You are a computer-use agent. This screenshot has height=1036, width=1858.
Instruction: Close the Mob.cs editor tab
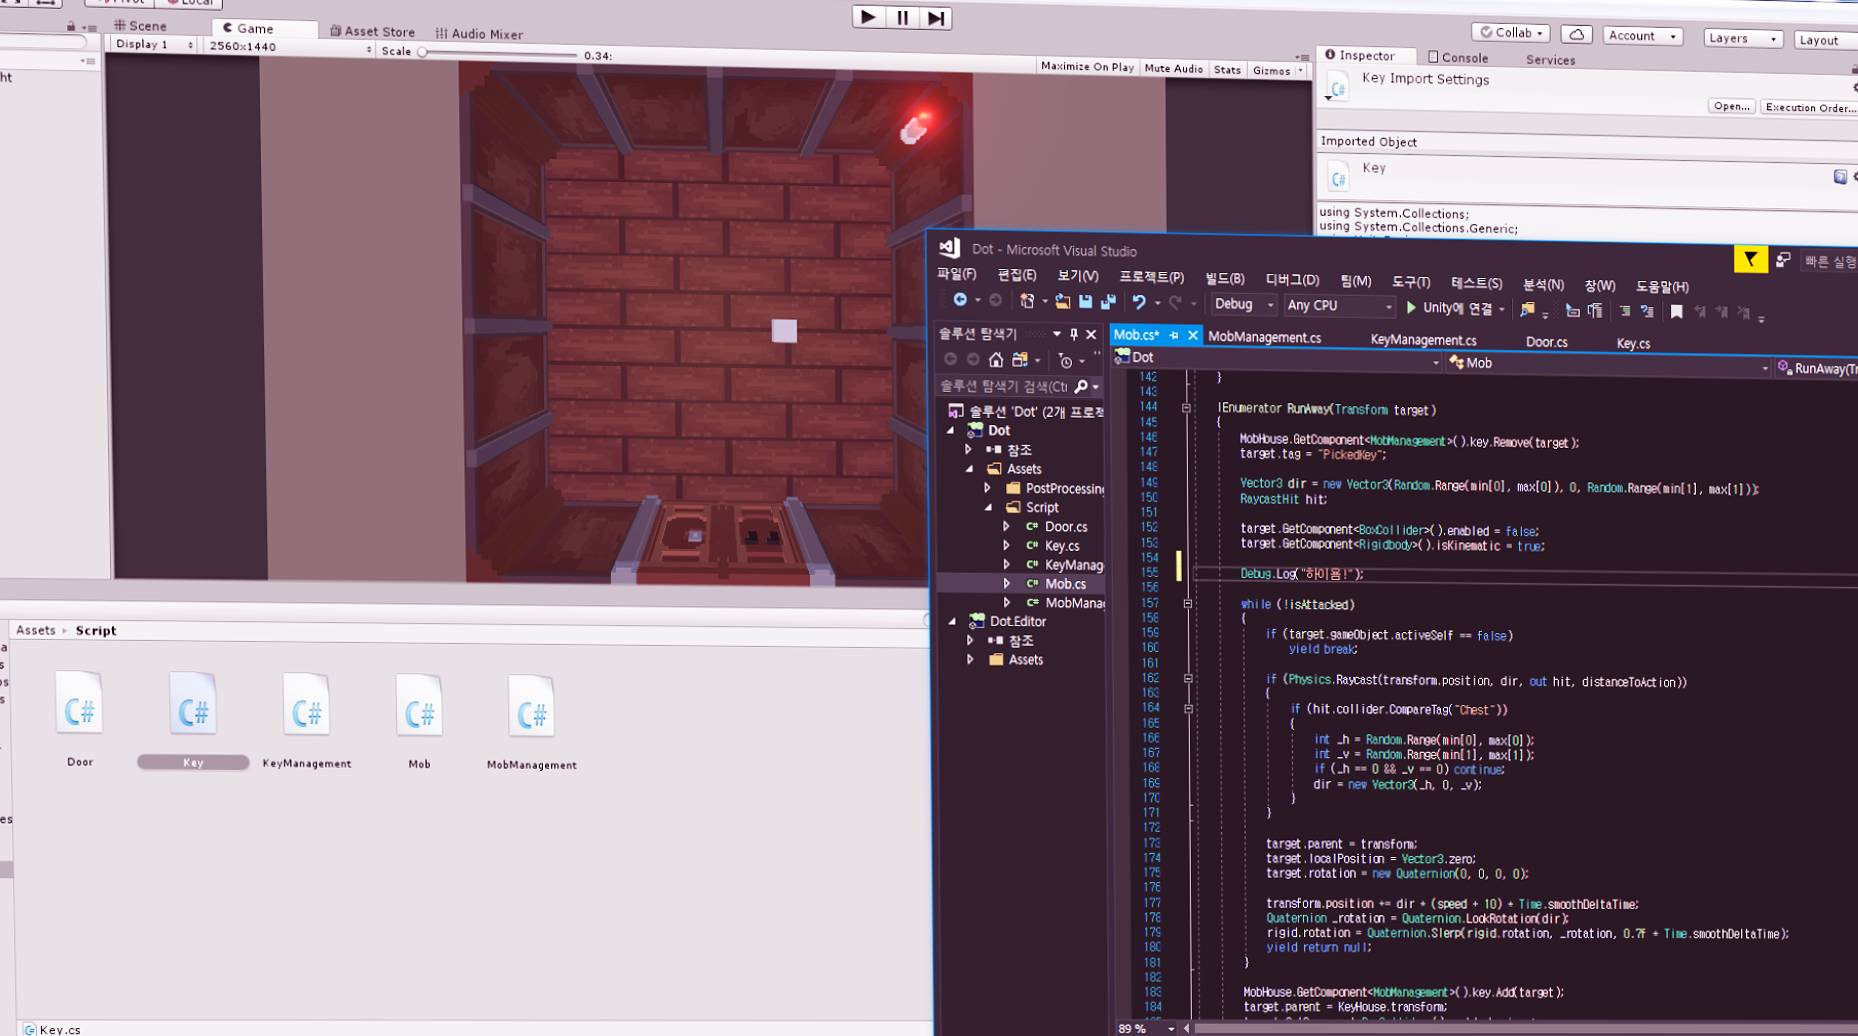[1192, 335]
